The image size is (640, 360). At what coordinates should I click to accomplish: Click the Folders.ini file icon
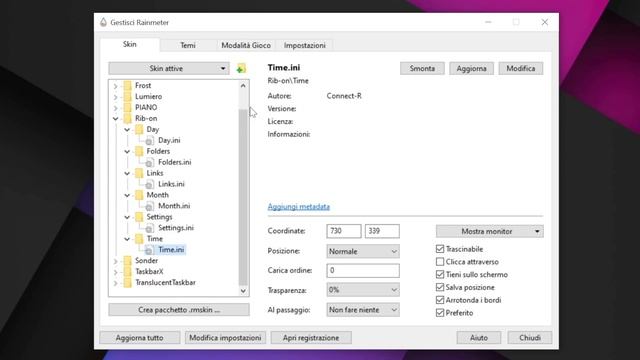click(150, 162)
